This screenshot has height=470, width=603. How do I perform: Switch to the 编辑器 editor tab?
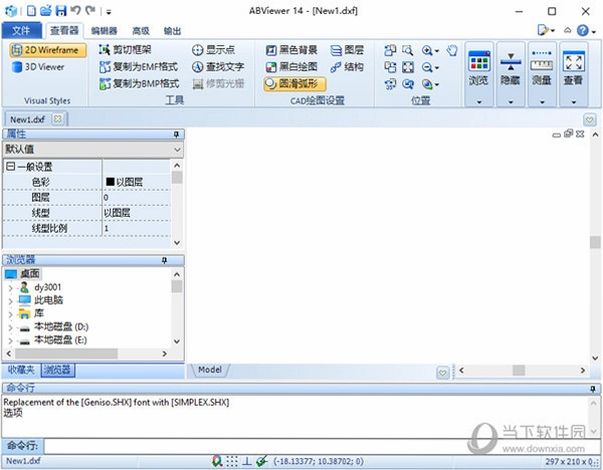click(x=104, y=31)
